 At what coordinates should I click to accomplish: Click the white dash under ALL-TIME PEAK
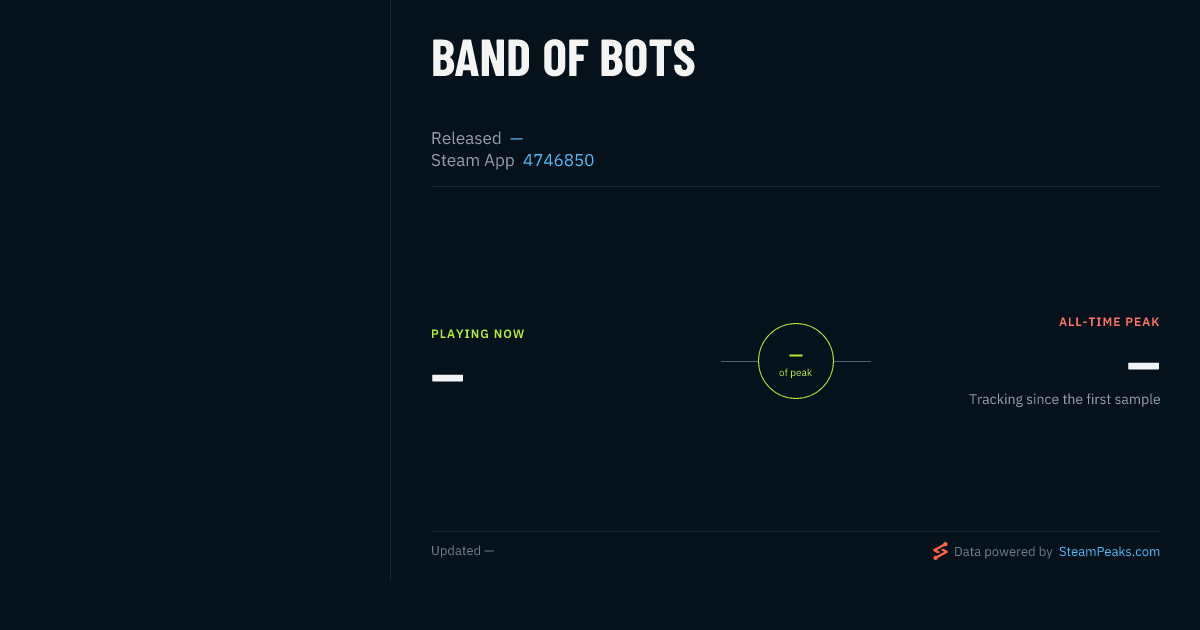tap(1144, 366)
